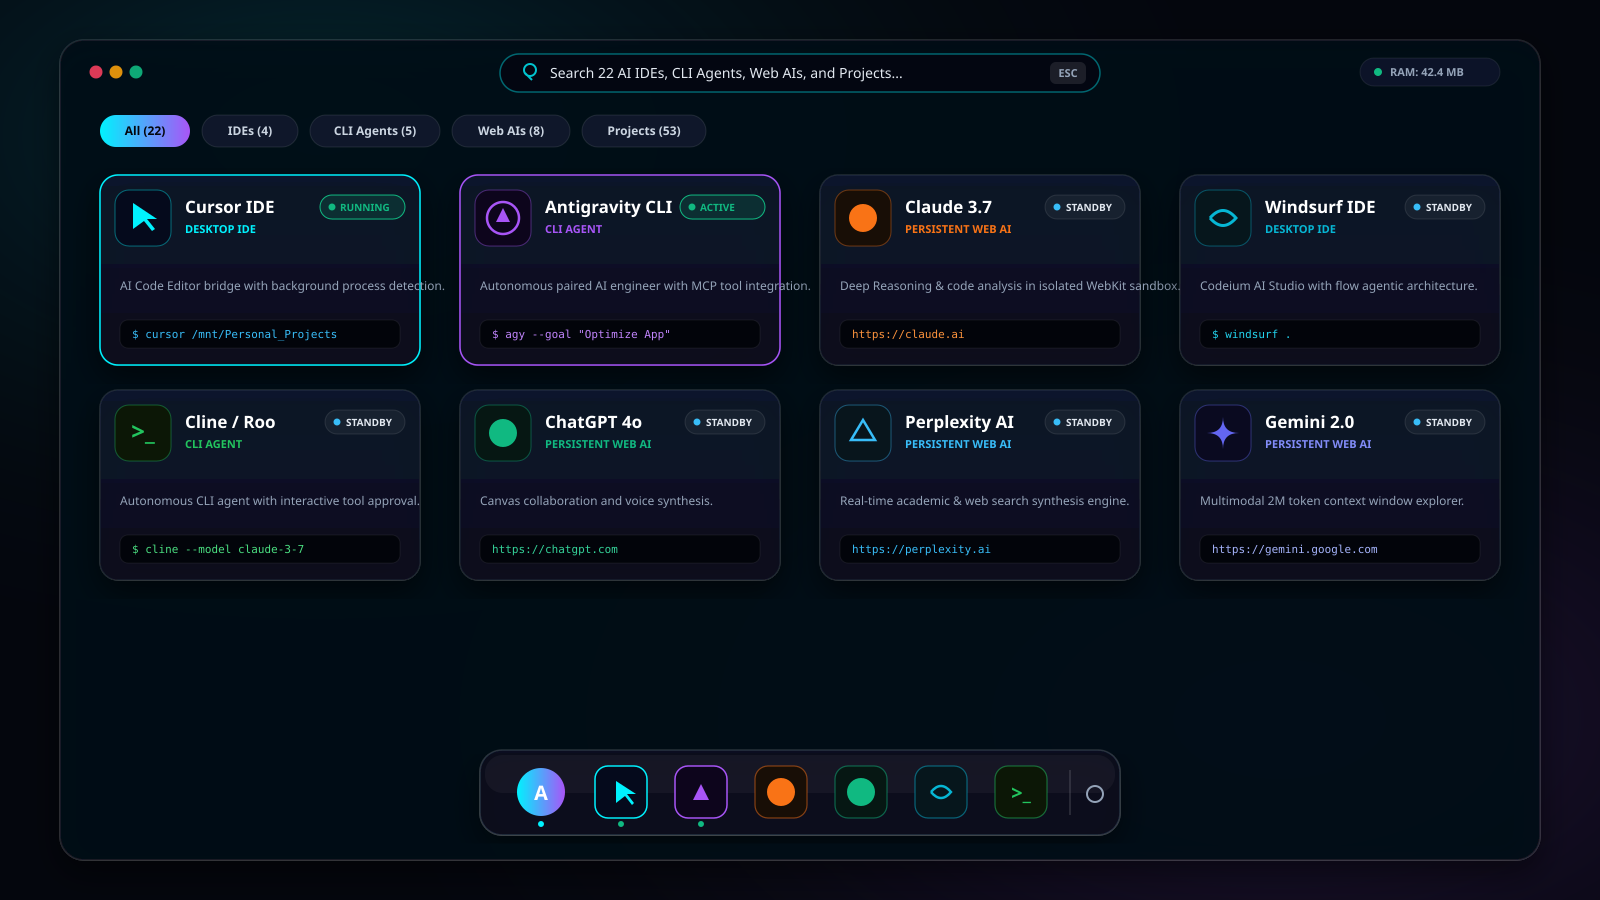Image resolution: width=1600 pixels, height=900 pixels.
Task: Click the STANDBY badge on Claude 3.7
Action: coord(1085,207)
